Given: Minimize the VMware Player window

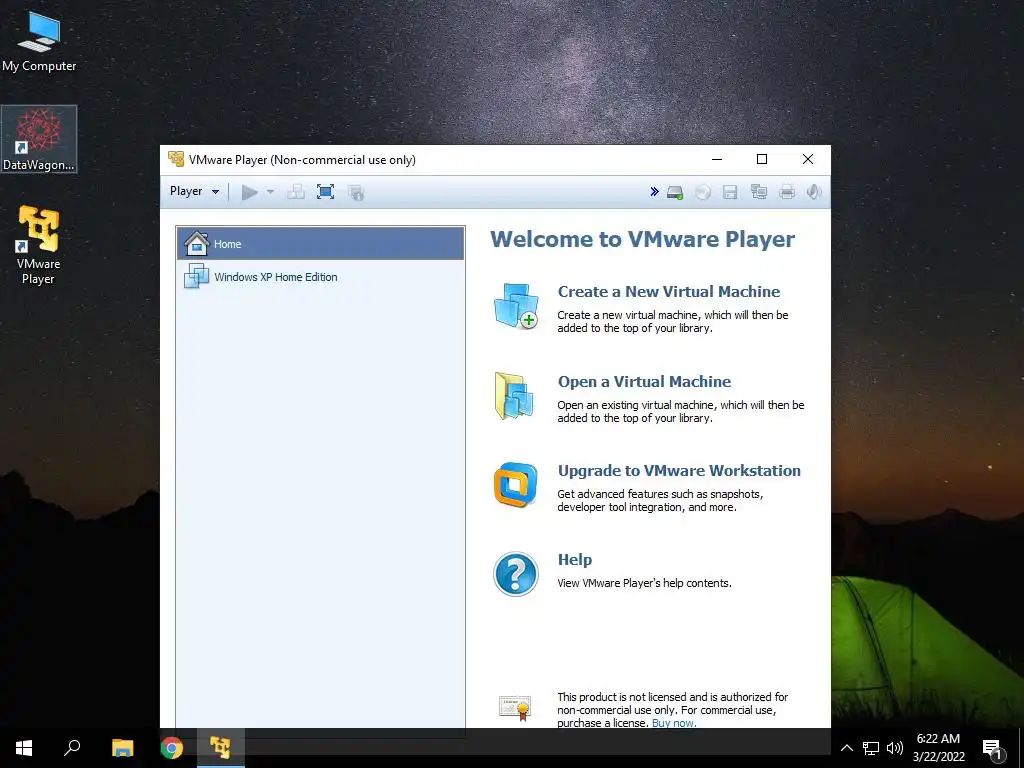Looking at the screenshot, I should coord(716,159).
